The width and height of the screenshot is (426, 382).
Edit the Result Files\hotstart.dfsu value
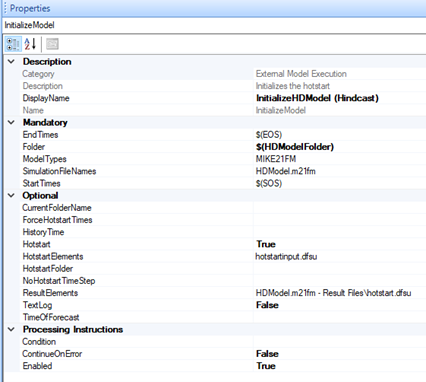[x=333, y=293]
